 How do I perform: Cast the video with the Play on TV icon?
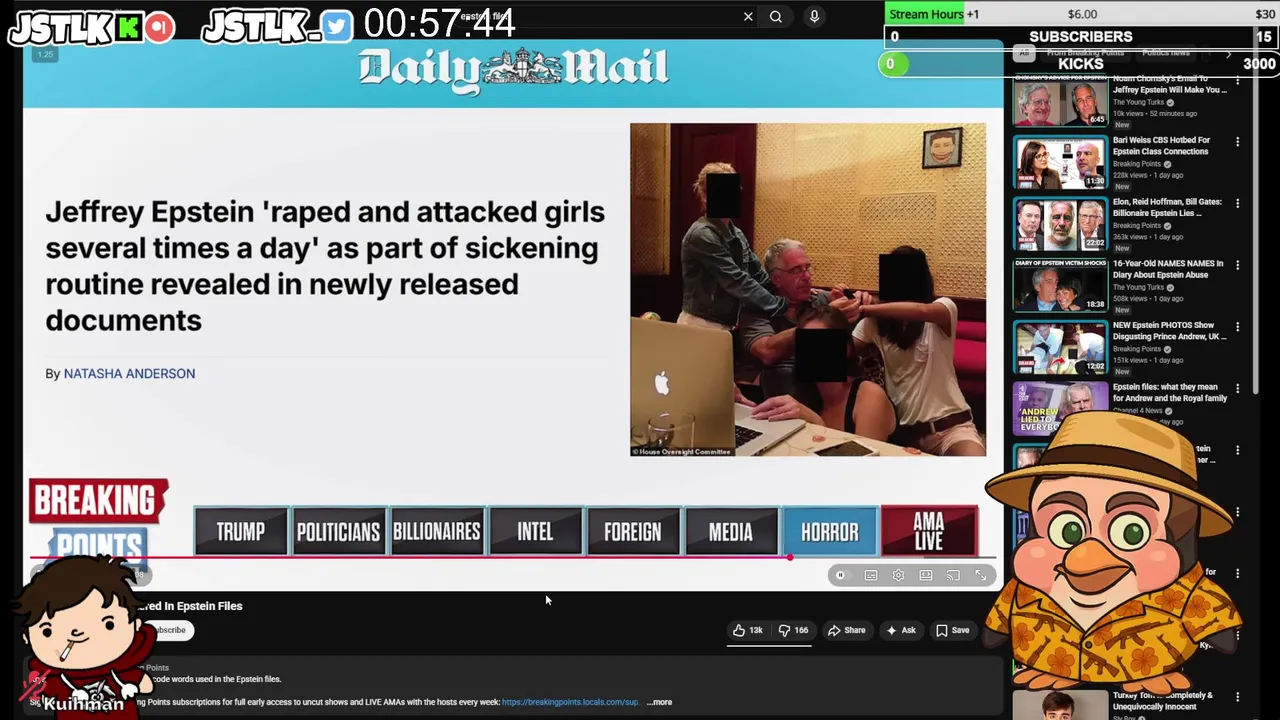pos(953,575)
